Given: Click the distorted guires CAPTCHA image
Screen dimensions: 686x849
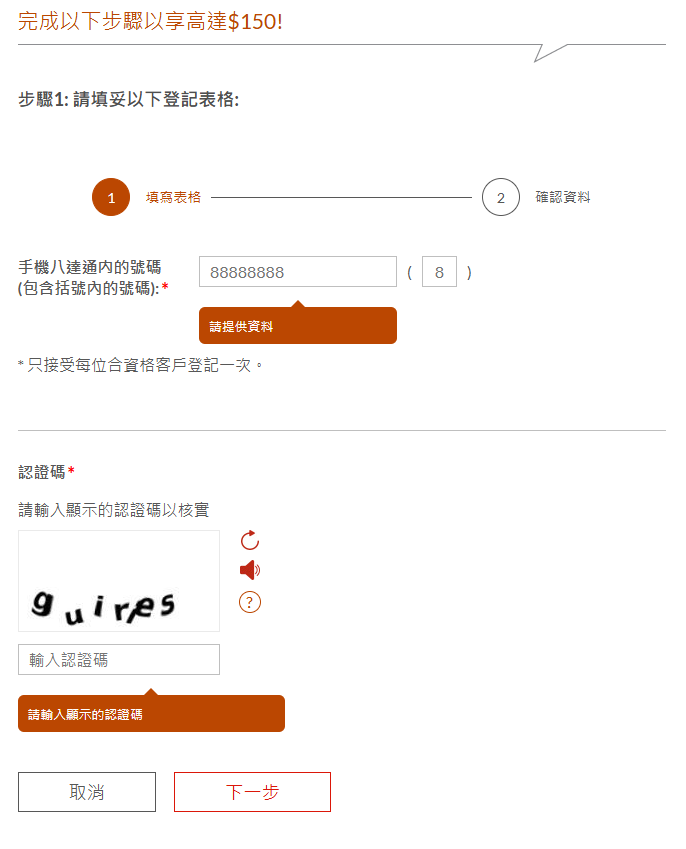Looking at the screenshot, I should (x=118, y=581).
